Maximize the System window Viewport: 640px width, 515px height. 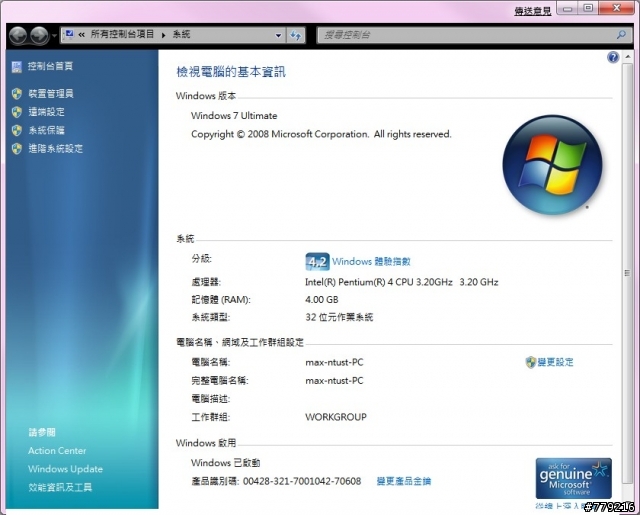pos(588,8)
